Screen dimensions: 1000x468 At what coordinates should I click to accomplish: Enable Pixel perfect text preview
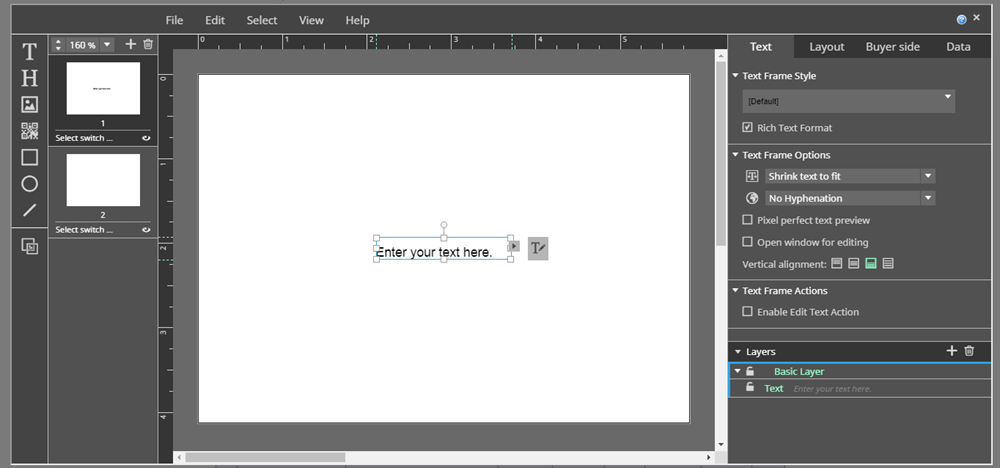[x=747, y=220]
